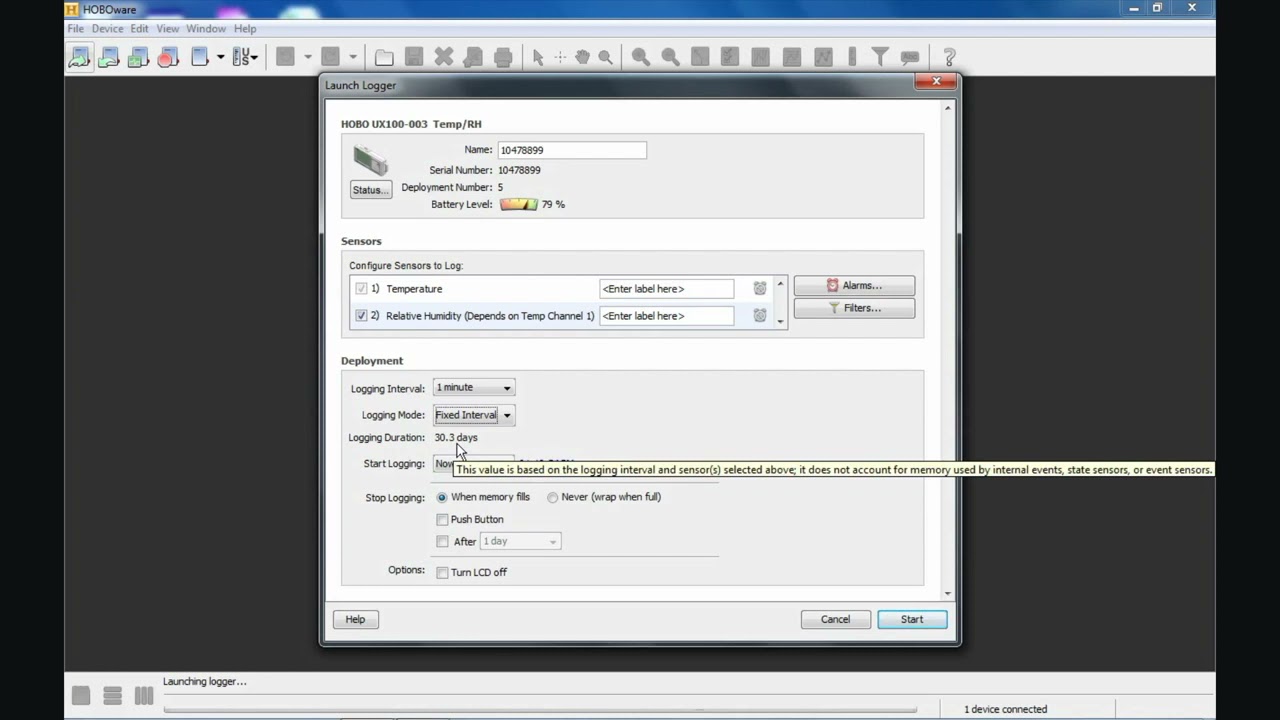This screenshot has height=720, width=1280.
Task: Click the Relative Humidity label input field
Action: (x=666, y=315)
